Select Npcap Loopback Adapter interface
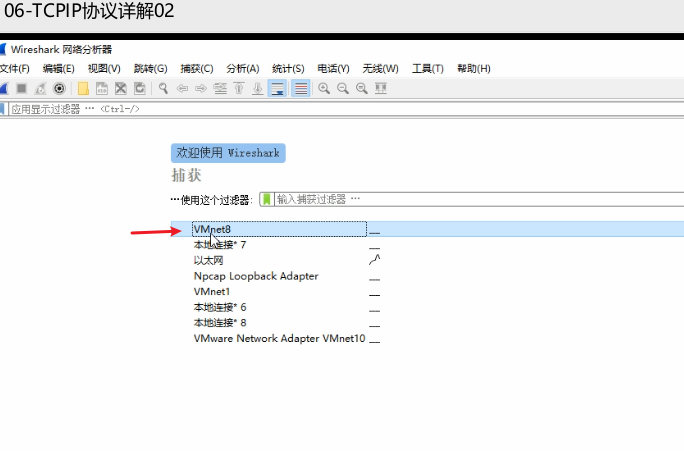684x451 pixels. coord(256,276)
